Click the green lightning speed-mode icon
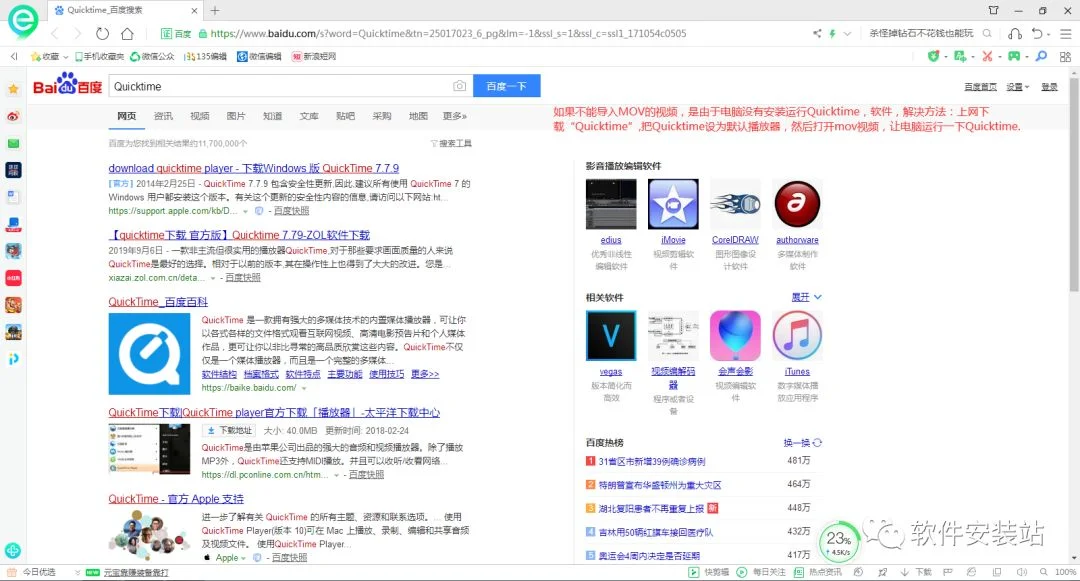The width and height of the screenshot is (1080, 581). (832, 33)
